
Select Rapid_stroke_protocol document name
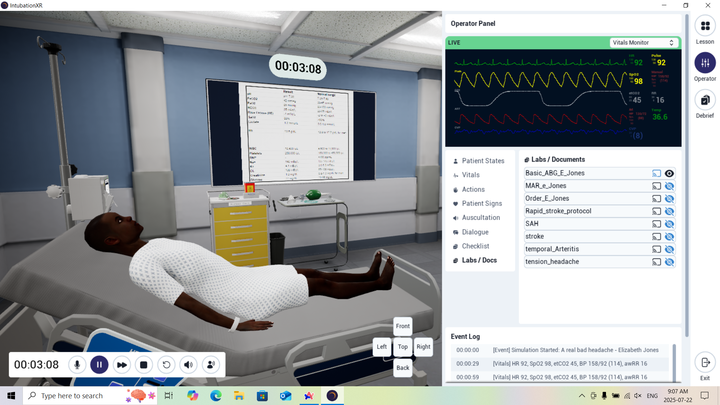point(558,211)
